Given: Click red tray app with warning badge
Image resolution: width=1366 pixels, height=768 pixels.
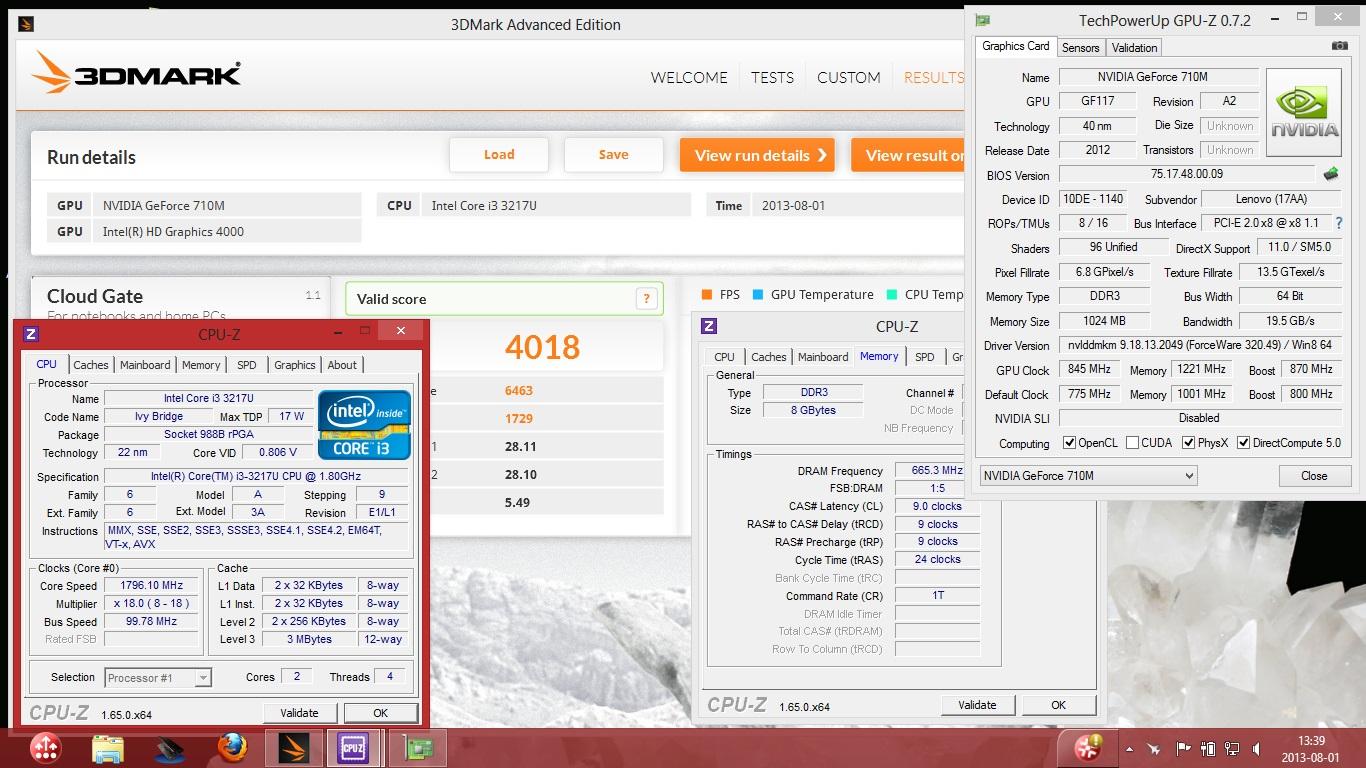Looking at the screenshot, I should click(1088, 747).
